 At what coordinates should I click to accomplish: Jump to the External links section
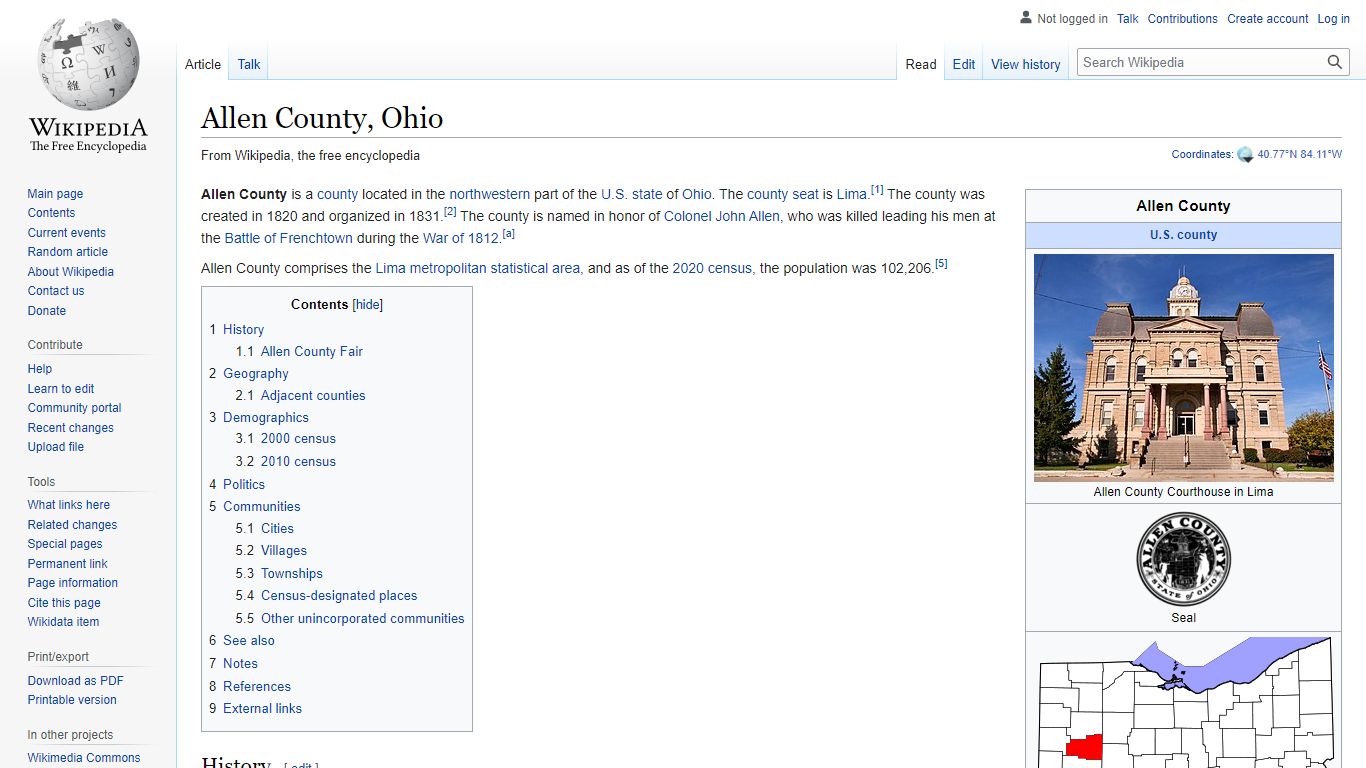(x=262, y=708)
